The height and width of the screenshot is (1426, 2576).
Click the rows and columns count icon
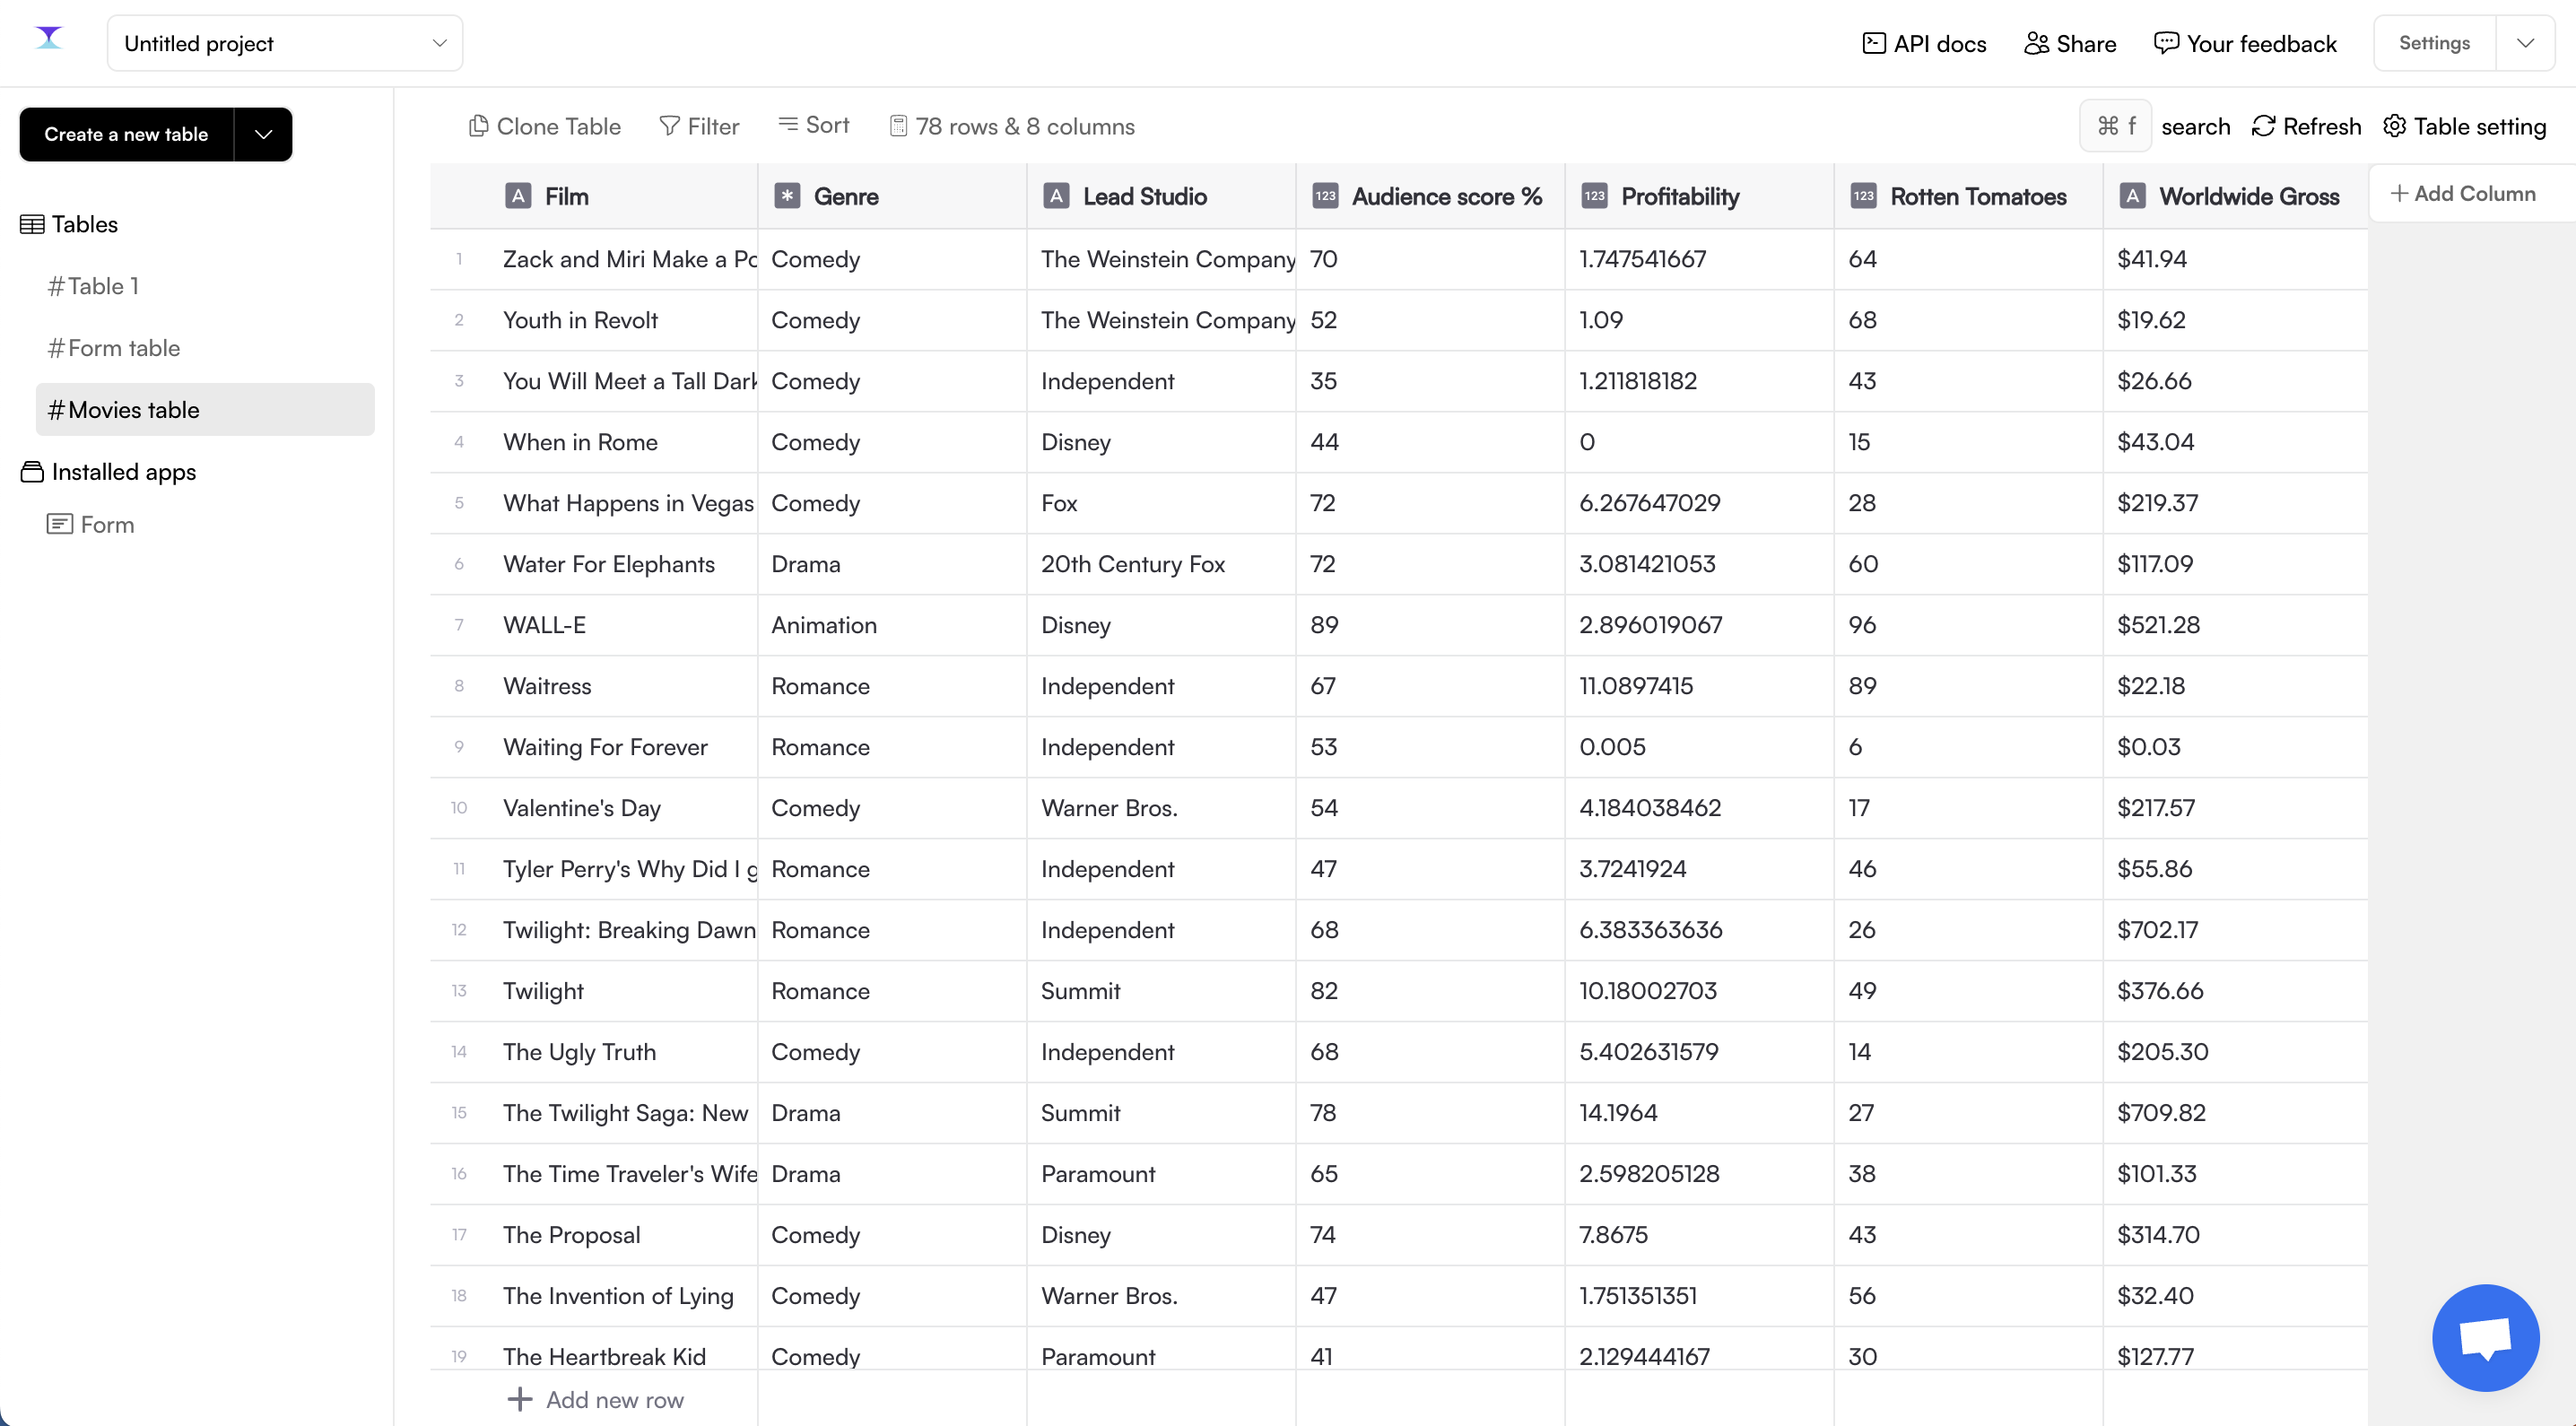pos(898,126)
